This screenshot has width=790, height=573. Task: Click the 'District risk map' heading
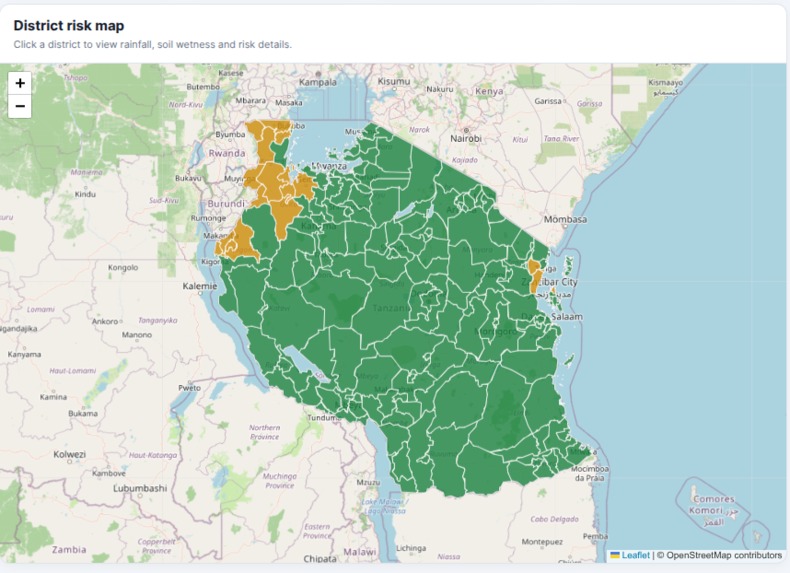69,25
